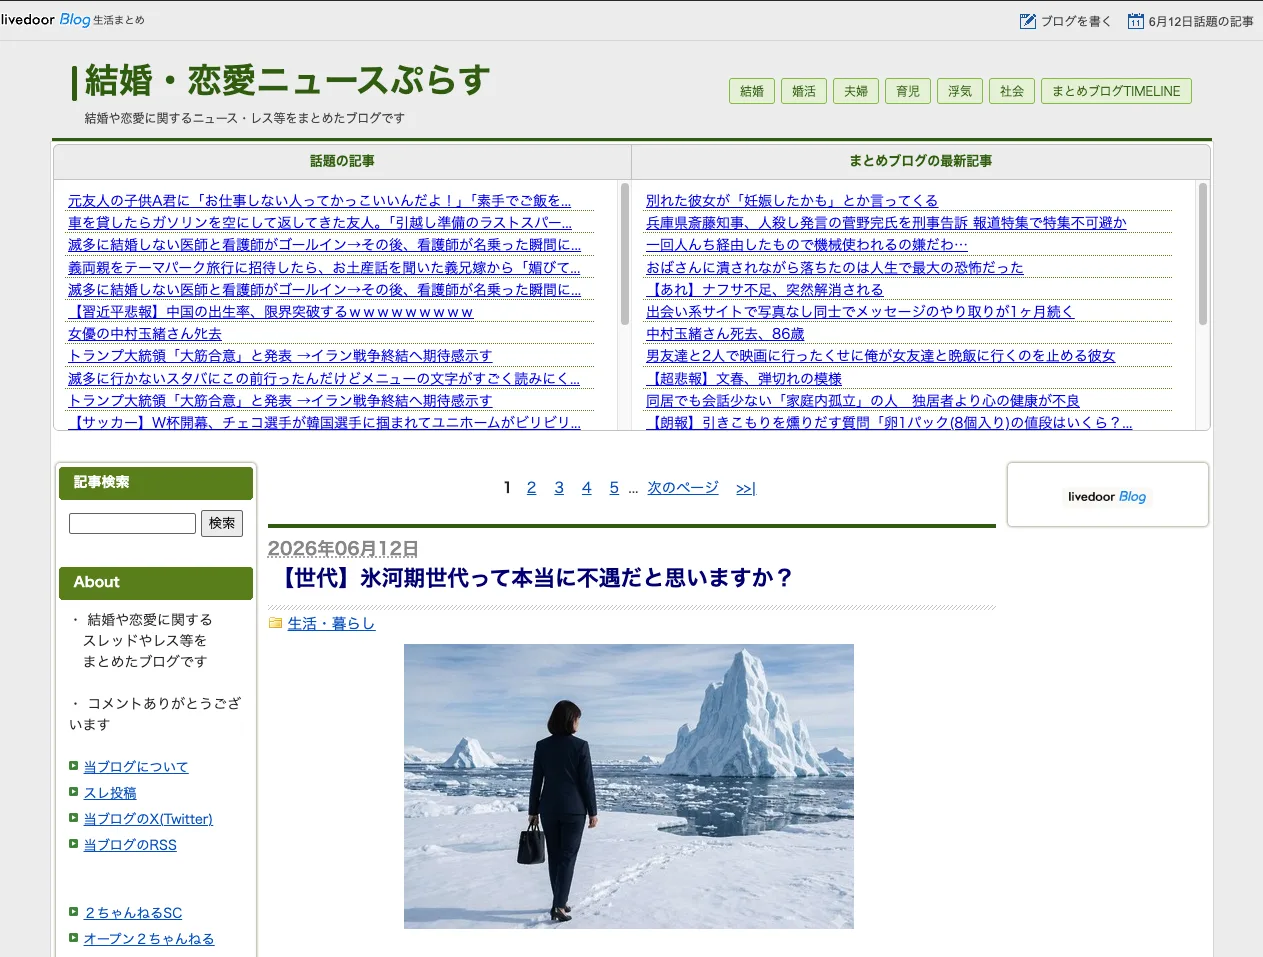Focus the 記事検索 text input field
1263x957 pixels.
(132, 523)
